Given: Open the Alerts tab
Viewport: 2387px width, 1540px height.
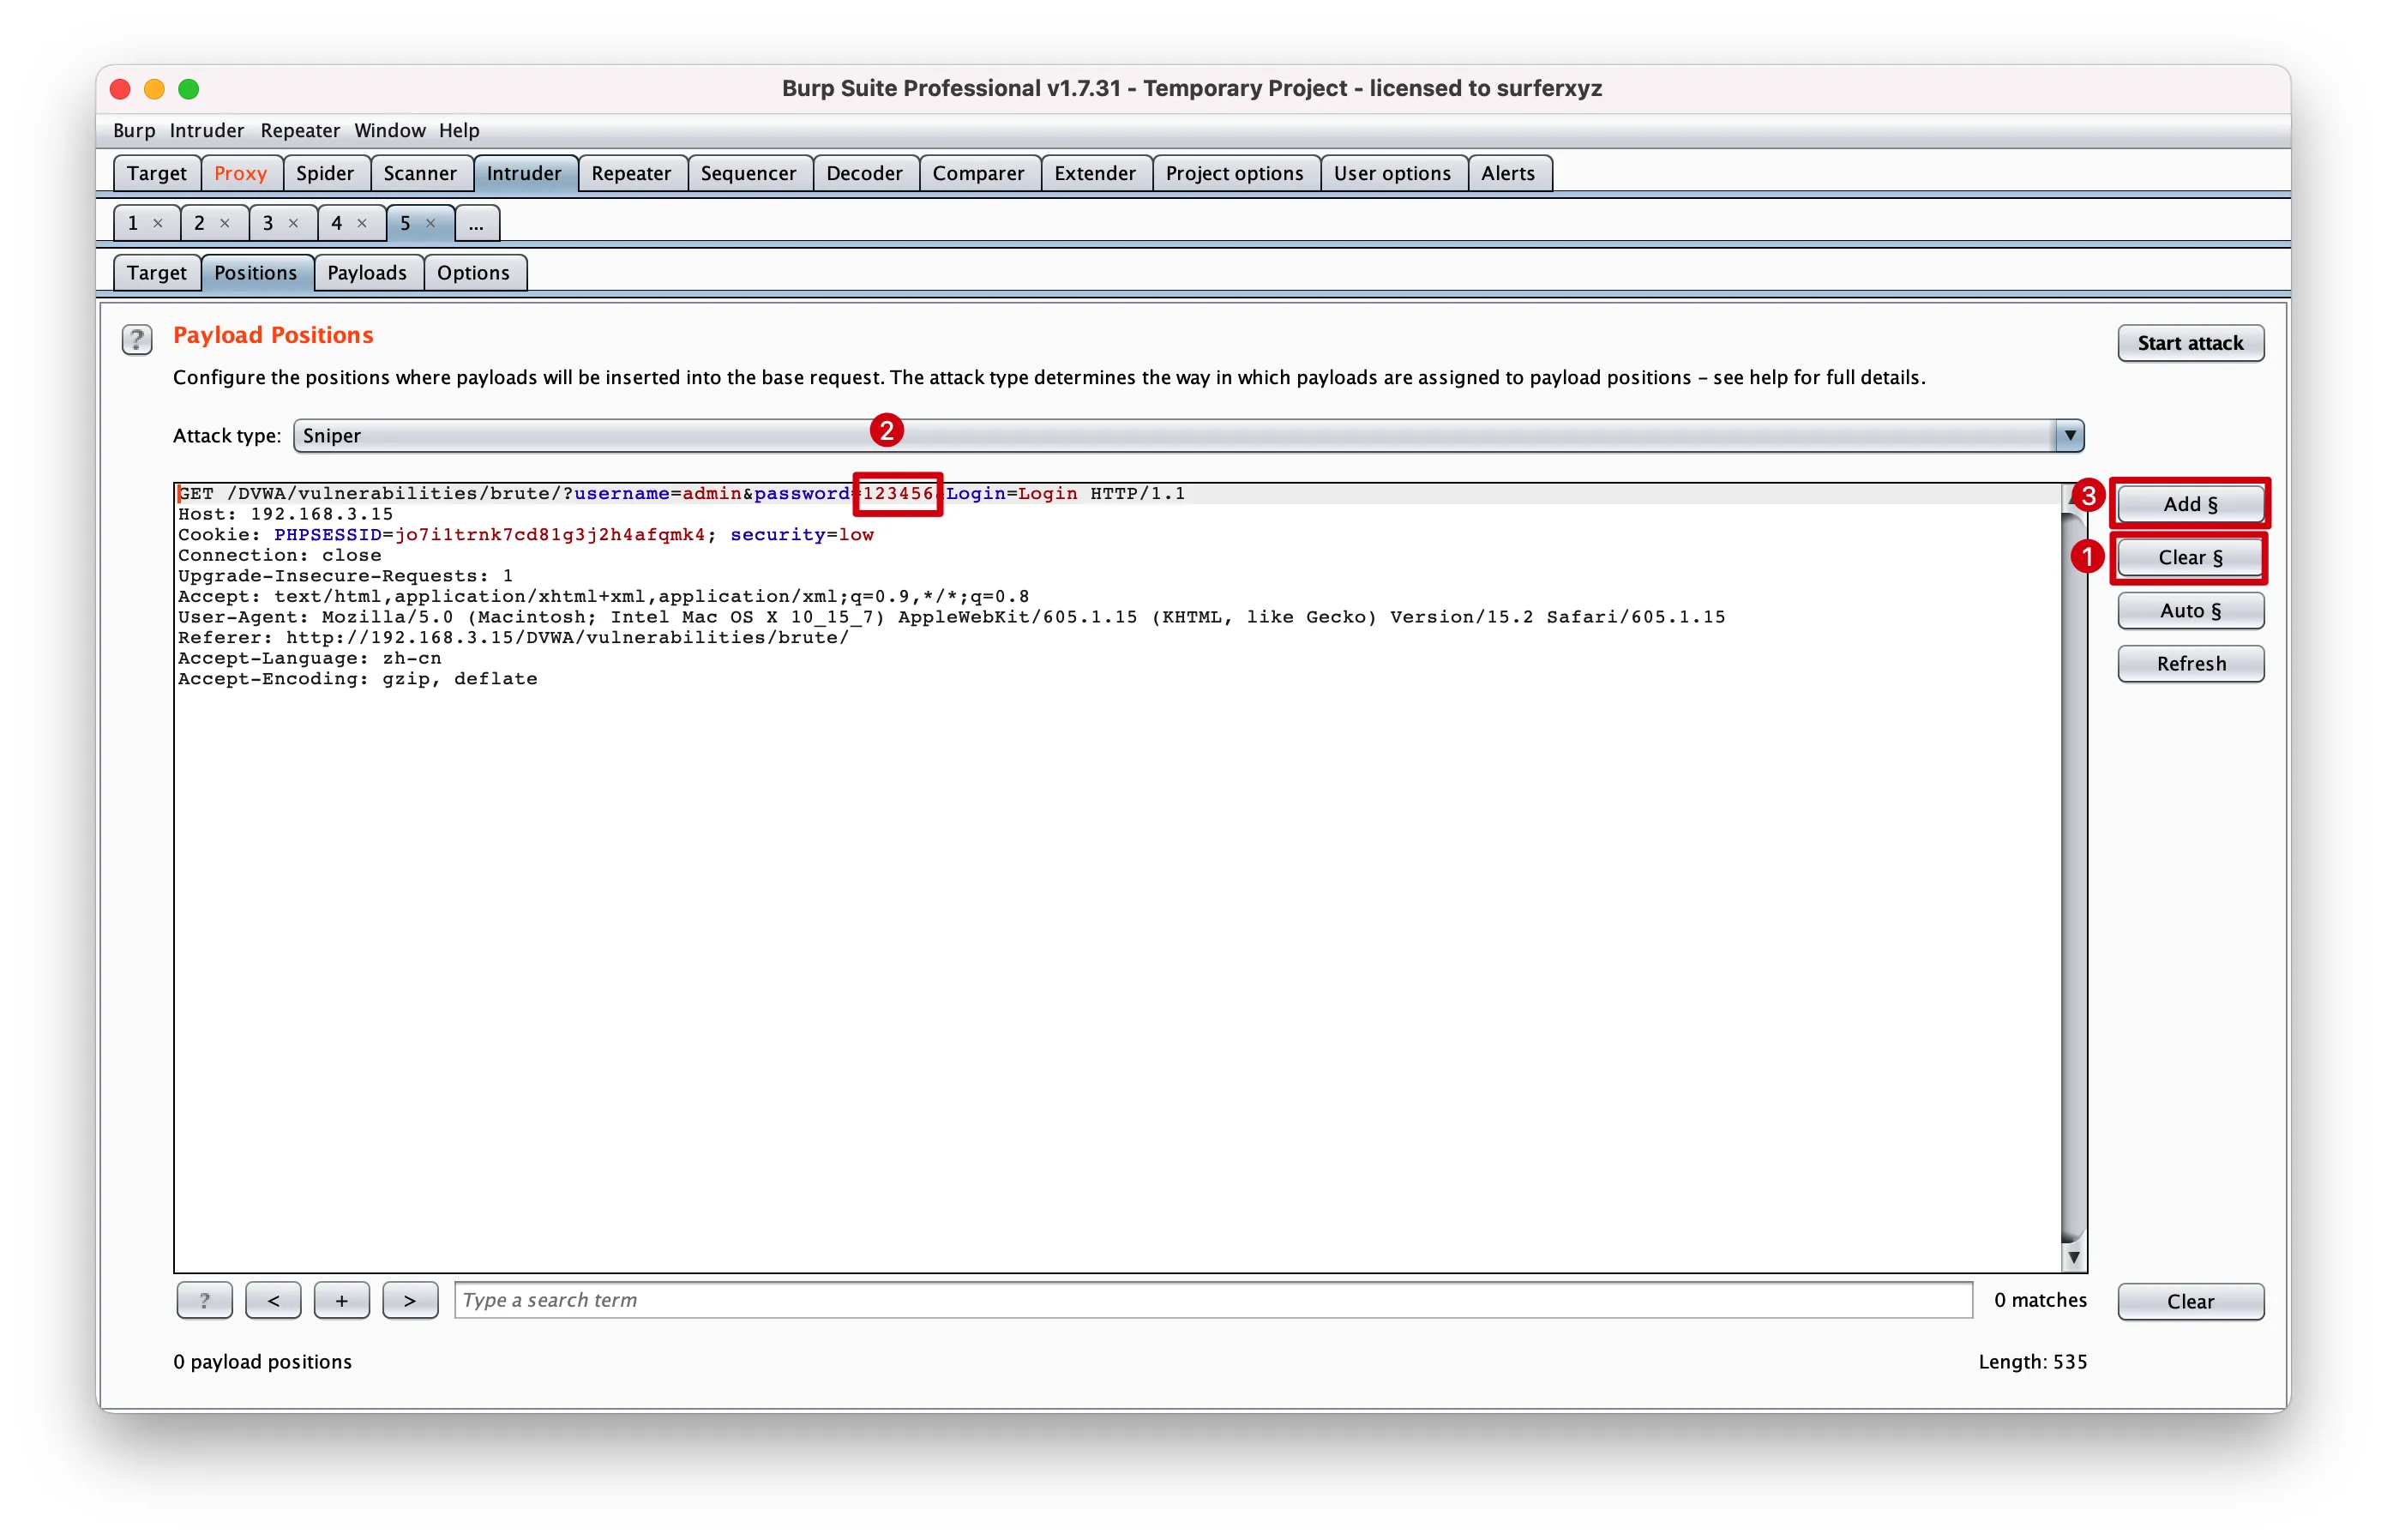Looking at the screenshot, I should 1508,174.
